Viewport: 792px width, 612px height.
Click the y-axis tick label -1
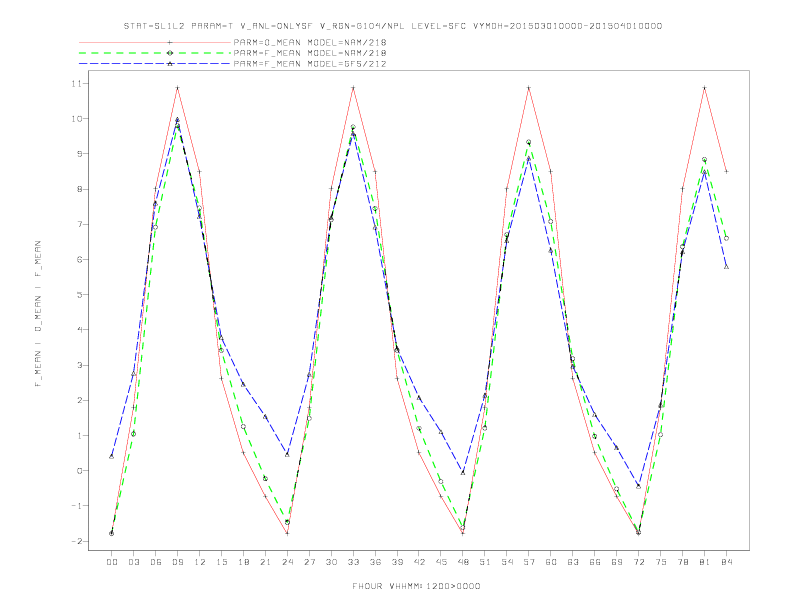(76, 506)
